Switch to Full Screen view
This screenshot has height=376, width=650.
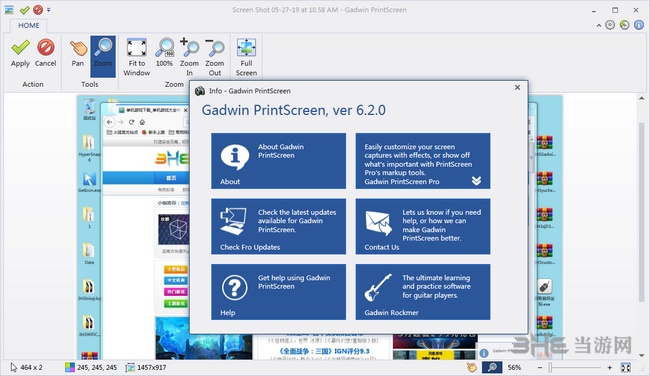click(x=246, y=57)
